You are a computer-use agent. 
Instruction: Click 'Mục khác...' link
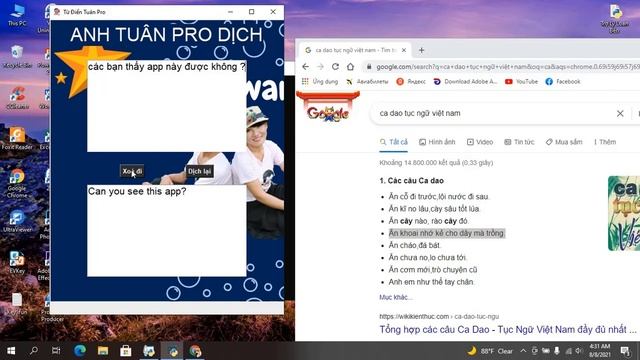pos(395,297)
